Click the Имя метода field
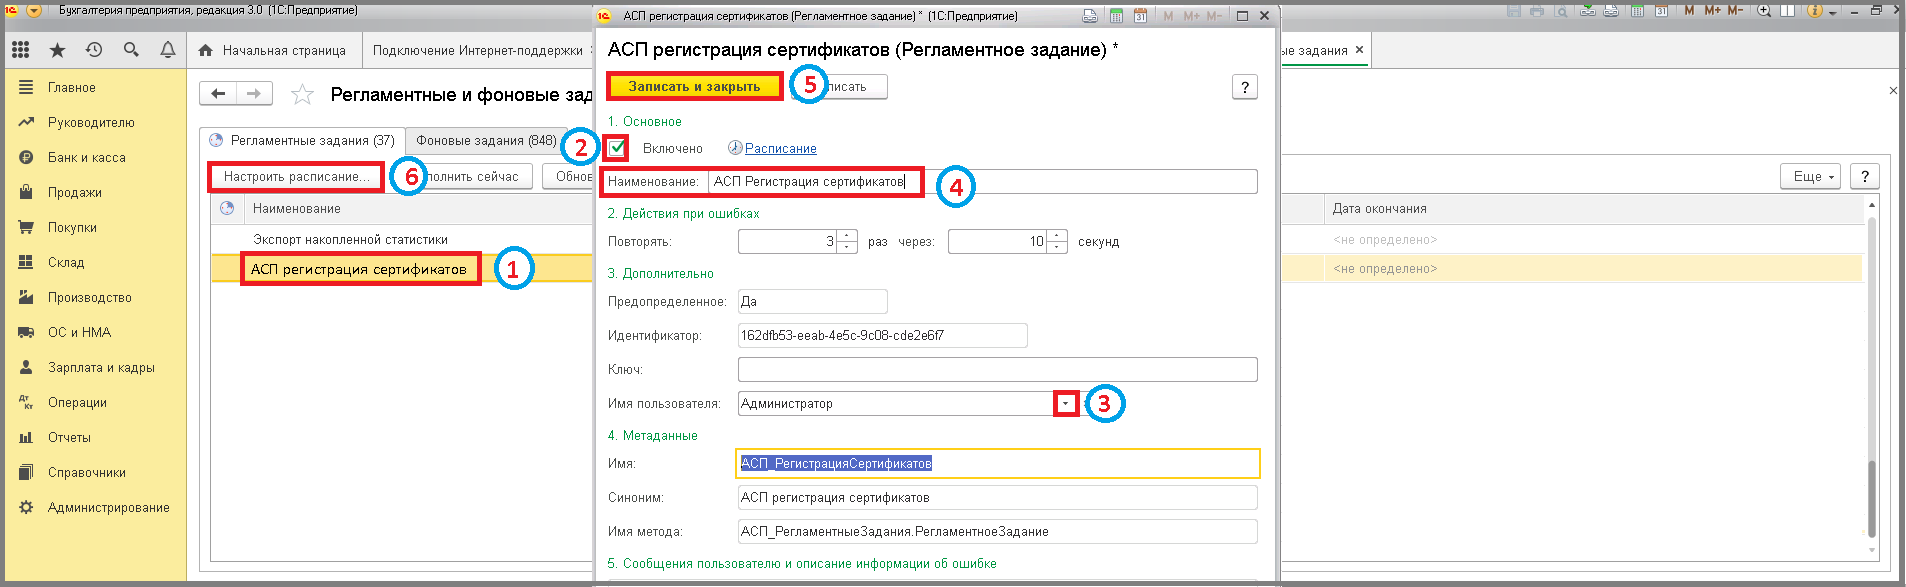 997,531
